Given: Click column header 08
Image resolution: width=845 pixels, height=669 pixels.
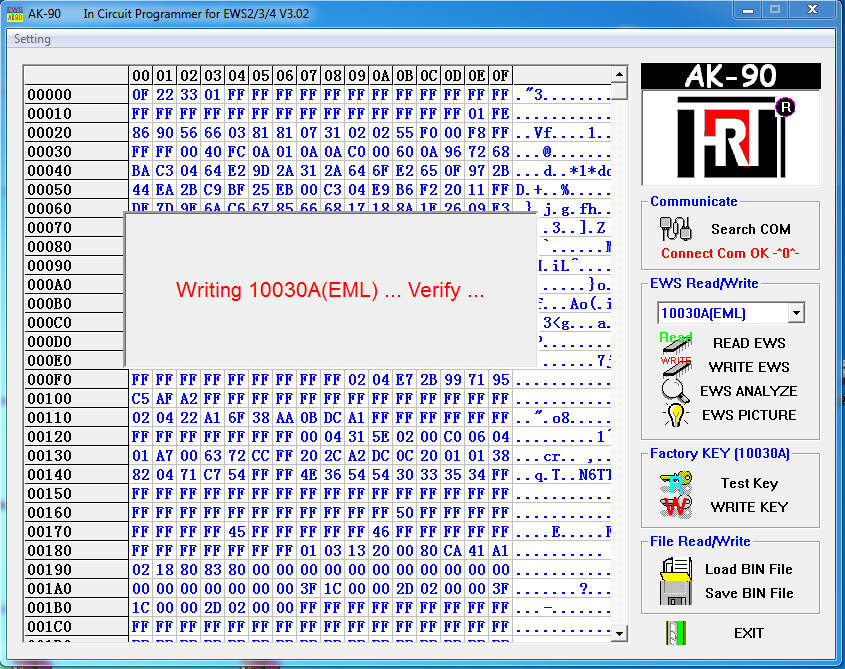Looking at the screenshot, I should click(333, 75).
